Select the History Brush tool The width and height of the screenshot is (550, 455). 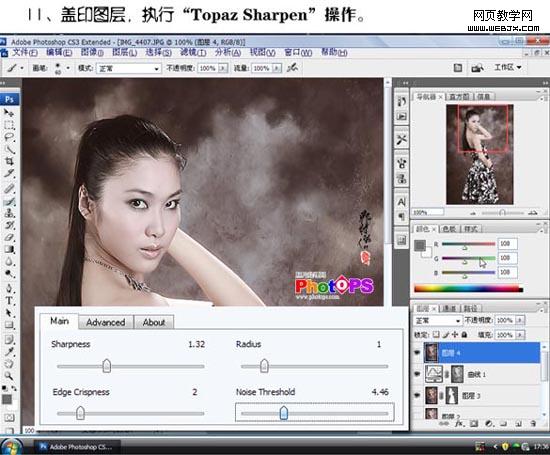click(x=9, y=225)
